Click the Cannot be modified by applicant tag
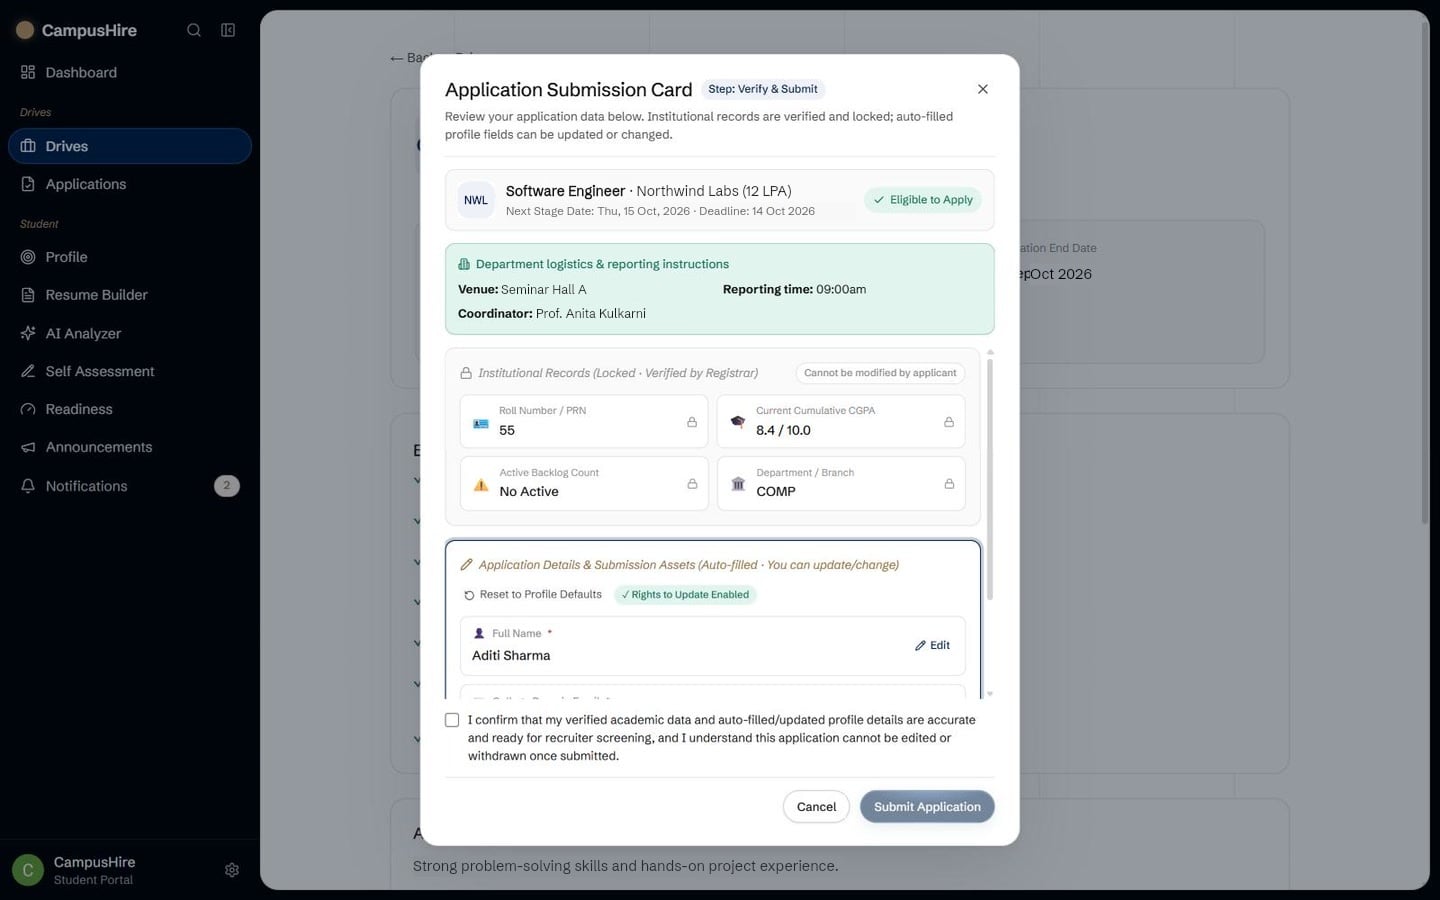 [x=880, y=373]
